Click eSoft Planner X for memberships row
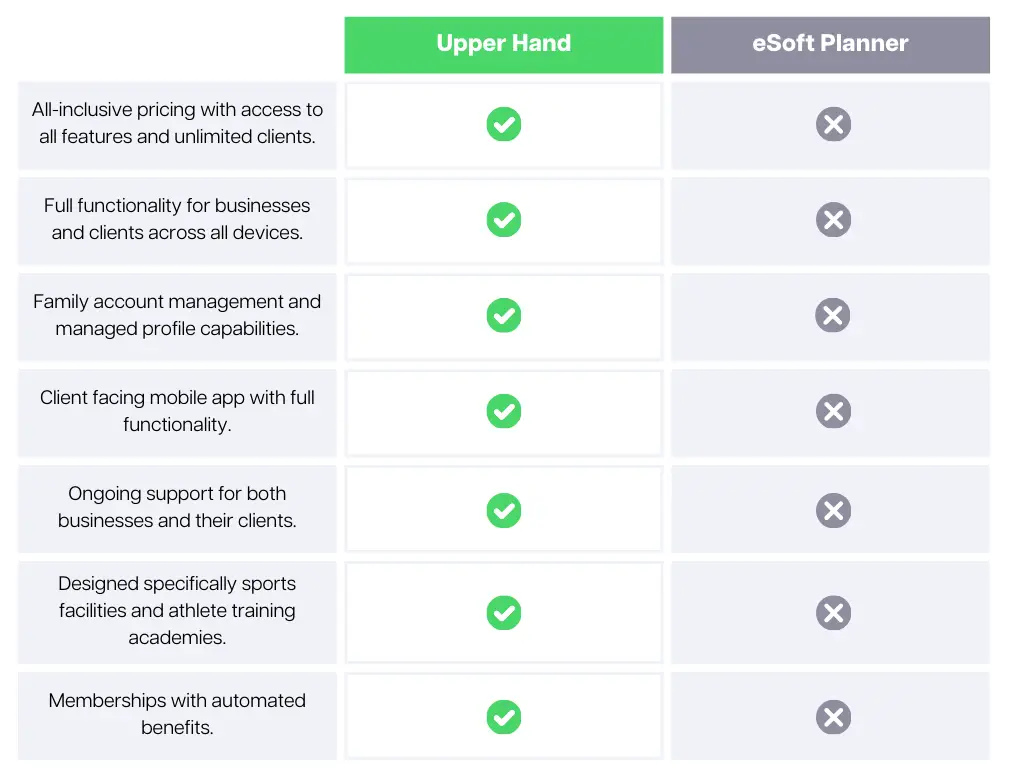The width and height of the screenshot is (1024, 768). 833,717
